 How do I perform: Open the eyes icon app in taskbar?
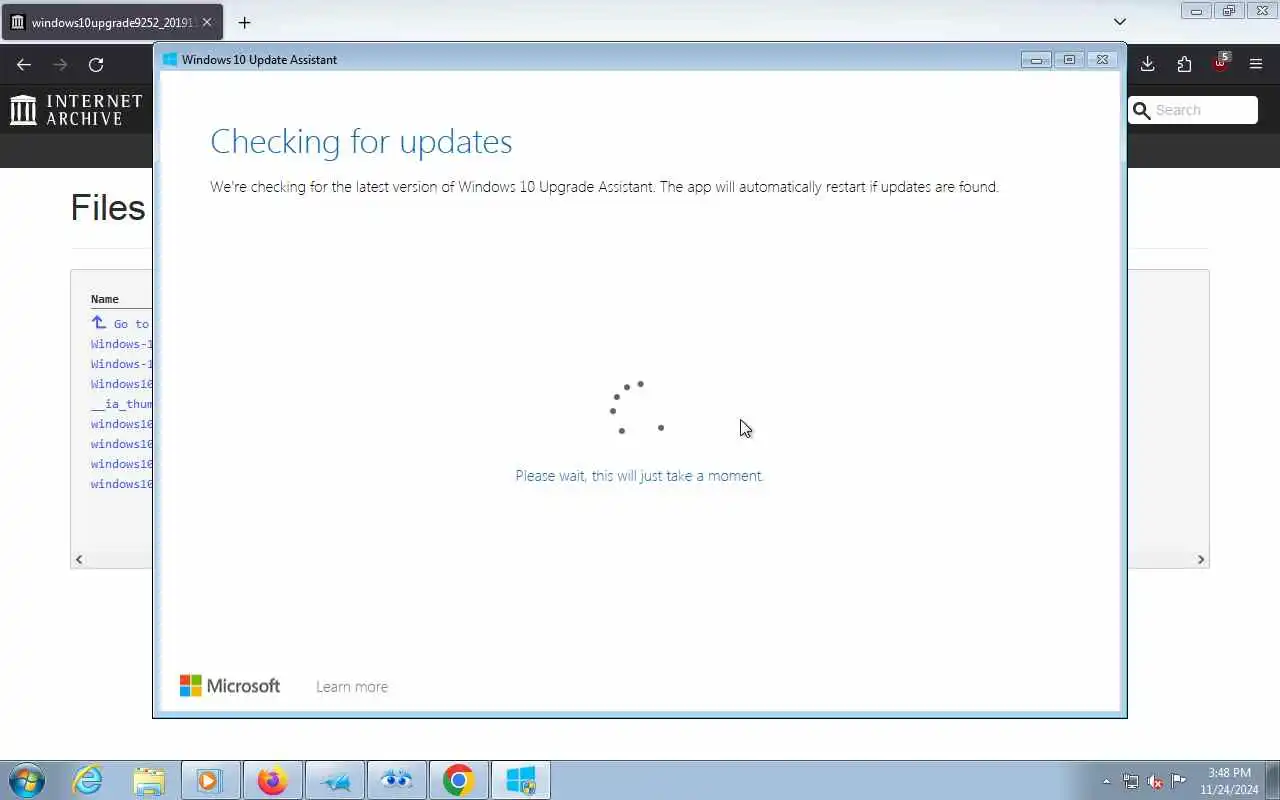pos(397,780)
